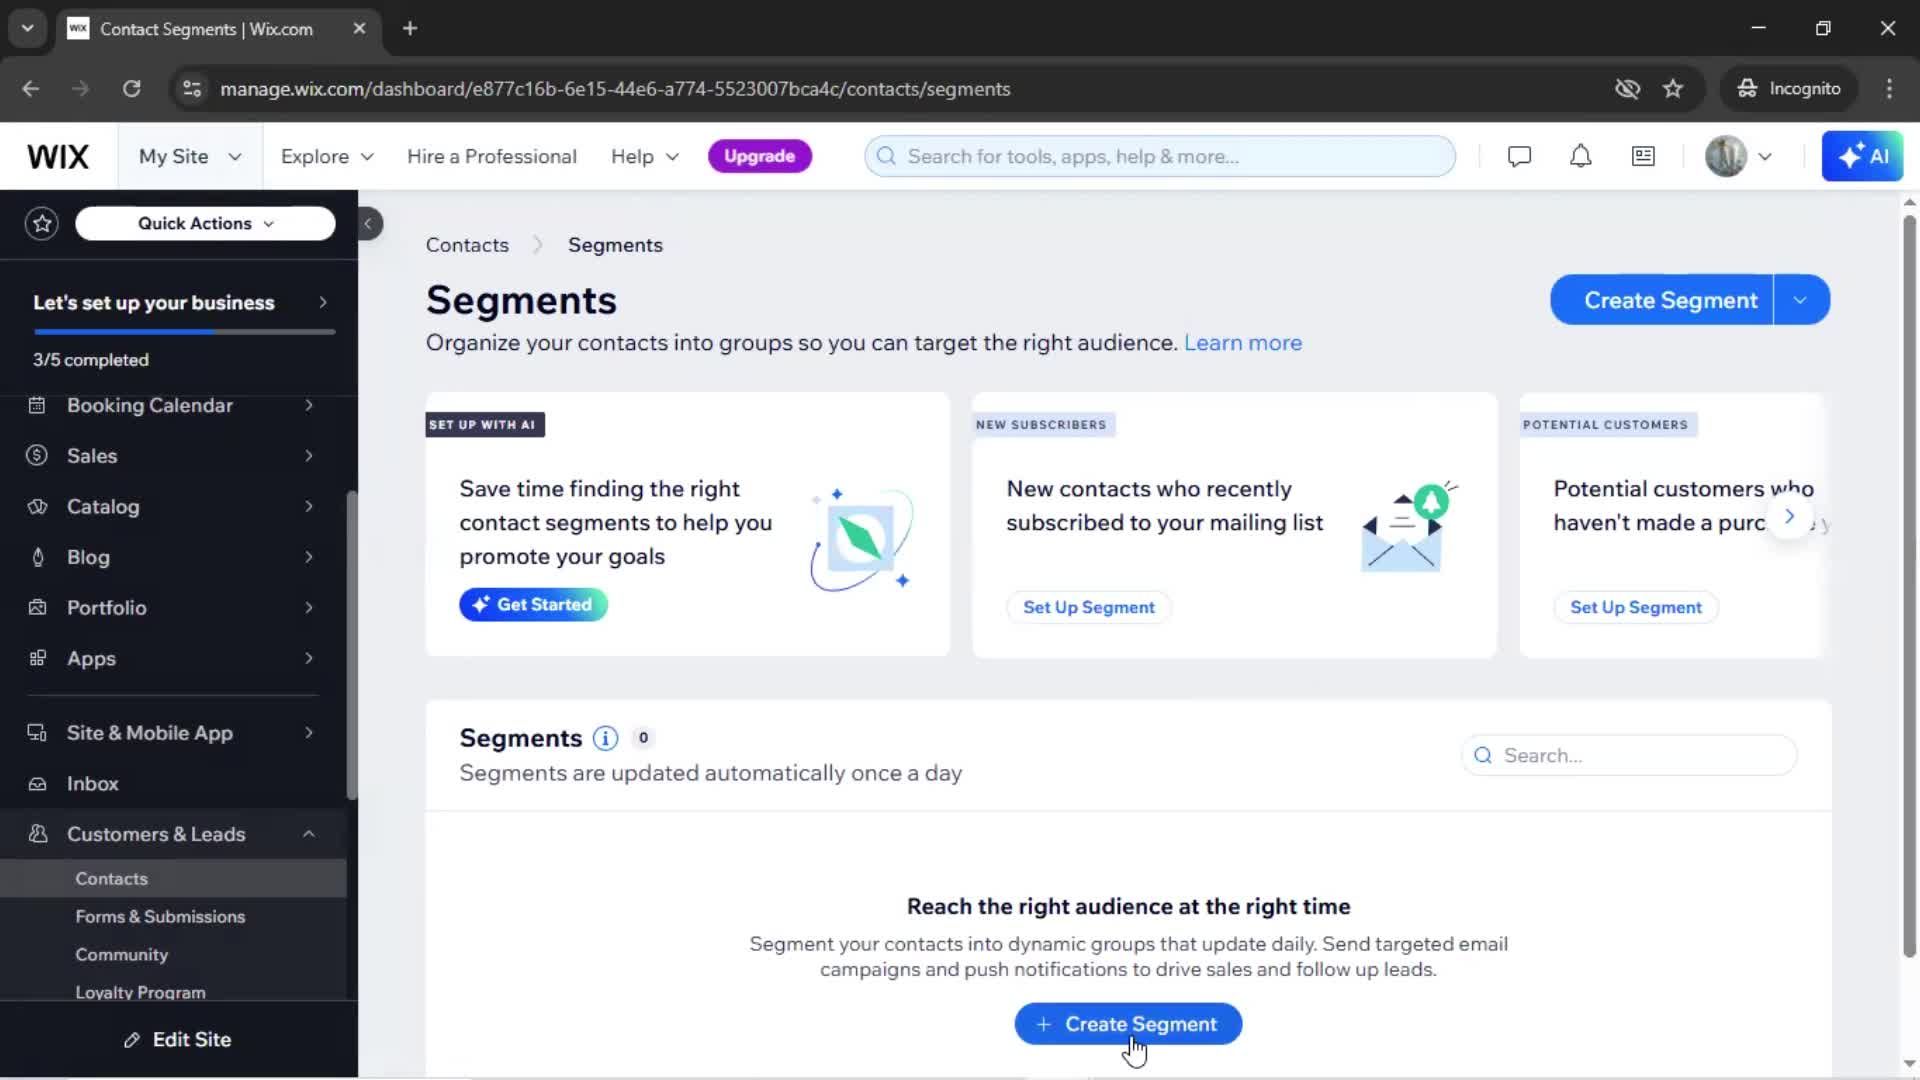Click the Blog pen icon

[x=37, y=558]
